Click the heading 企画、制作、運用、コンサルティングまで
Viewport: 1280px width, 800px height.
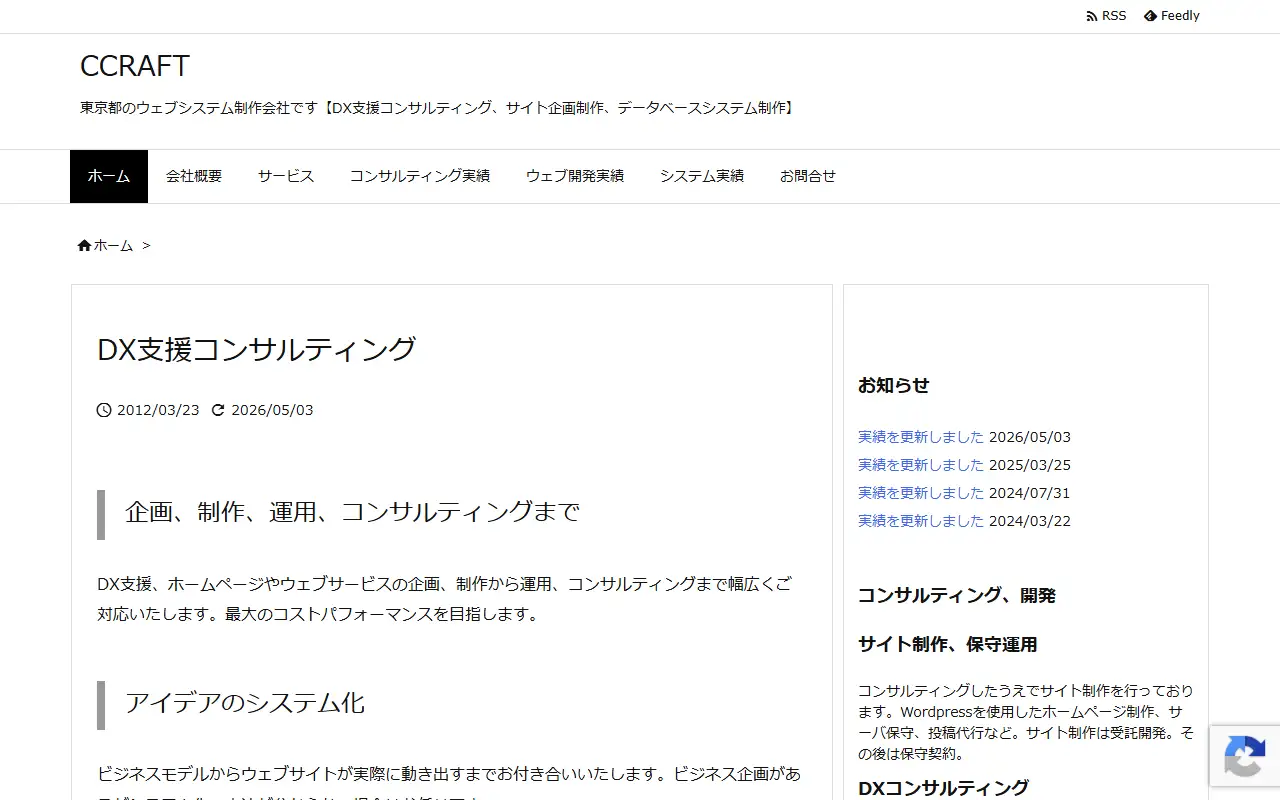pos(353,513)
